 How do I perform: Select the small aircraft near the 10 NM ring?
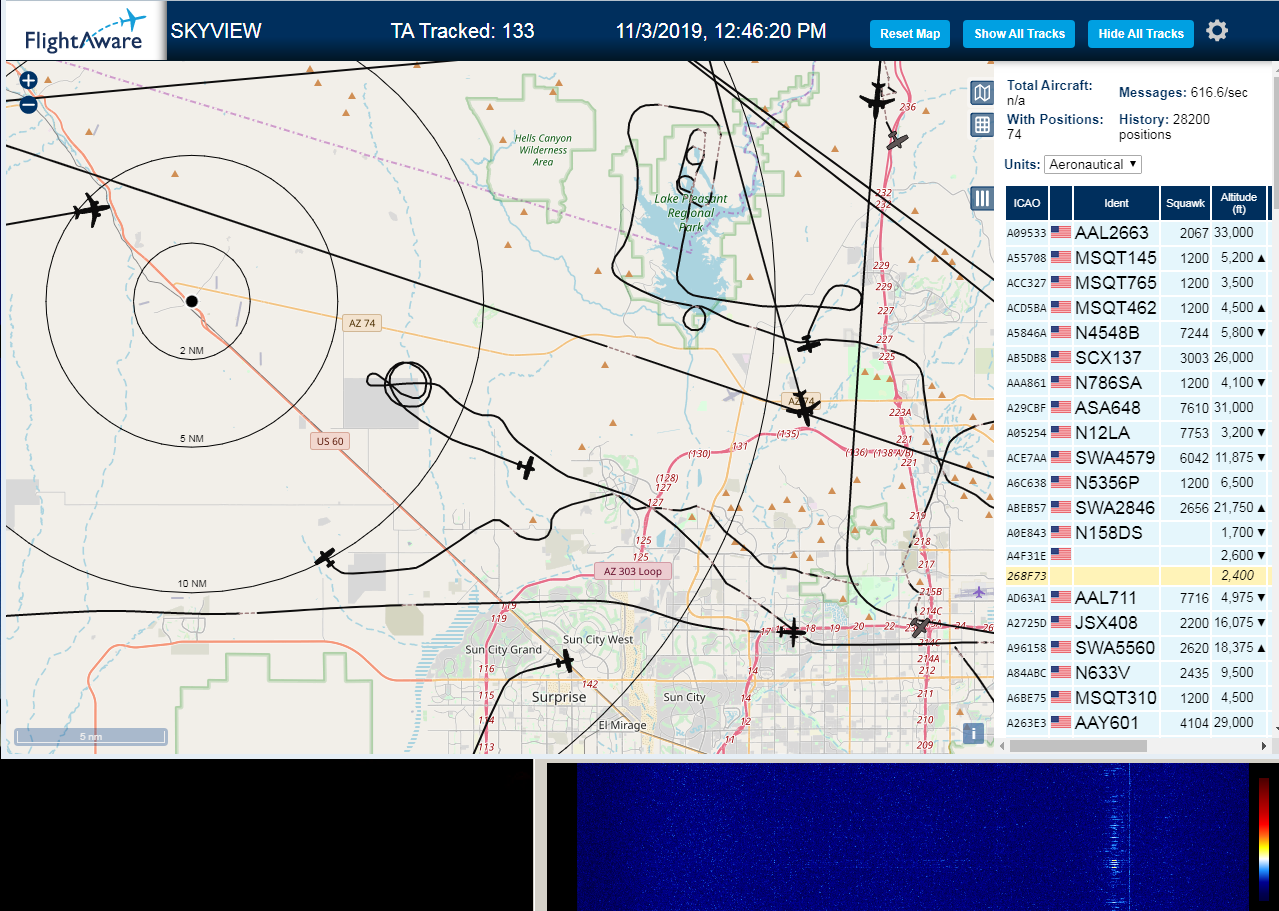[x=325, y=557]
